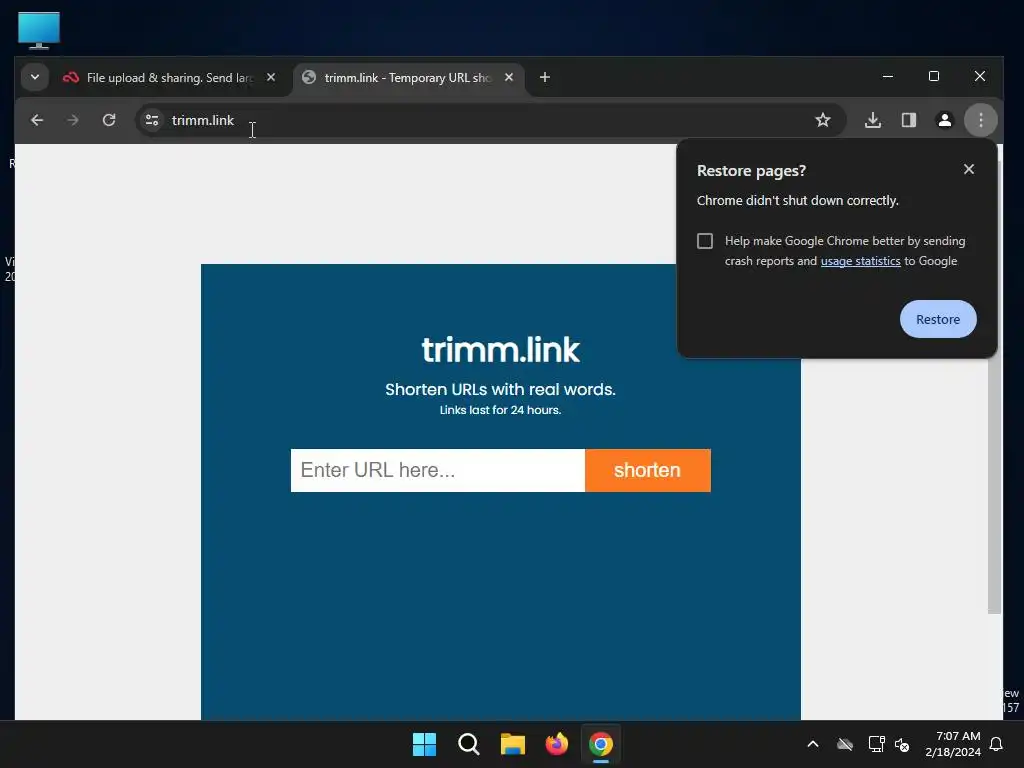This screenshot has height=768, width=1024.
Task: Minimize the Chrome window
Action: point(888,76)
